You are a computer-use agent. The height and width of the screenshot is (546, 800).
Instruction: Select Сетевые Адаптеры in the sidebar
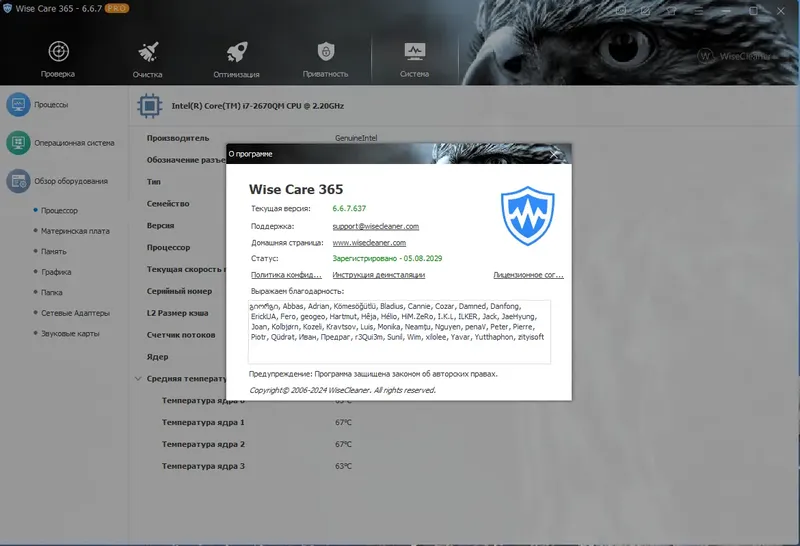tap(75, 313)
